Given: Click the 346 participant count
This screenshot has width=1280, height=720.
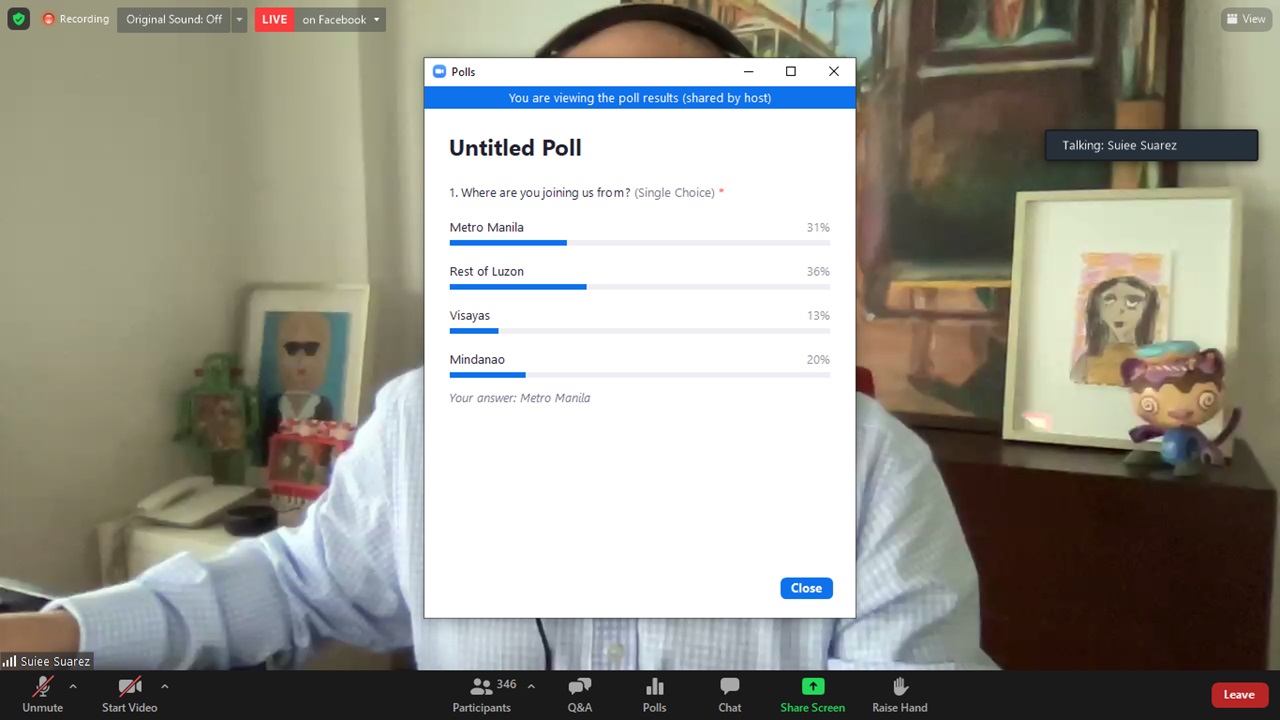Looking at the screenshot, I should [506, 685].
